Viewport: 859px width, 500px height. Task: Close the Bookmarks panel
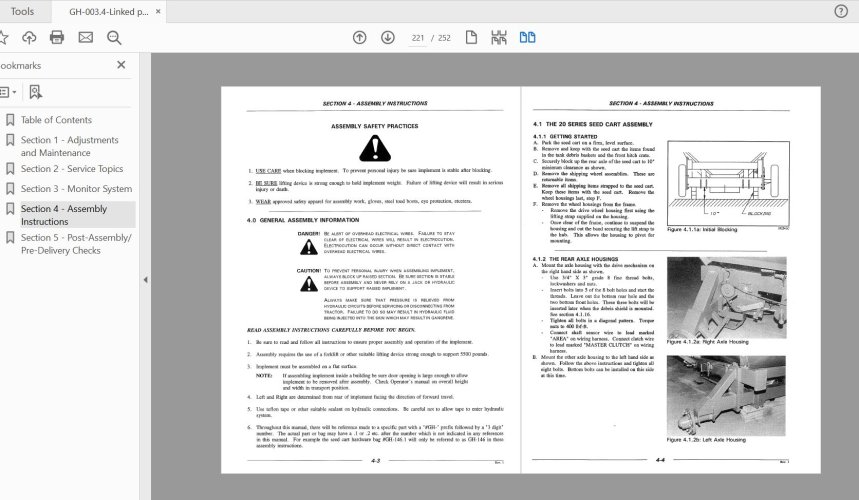click(121, 65)
